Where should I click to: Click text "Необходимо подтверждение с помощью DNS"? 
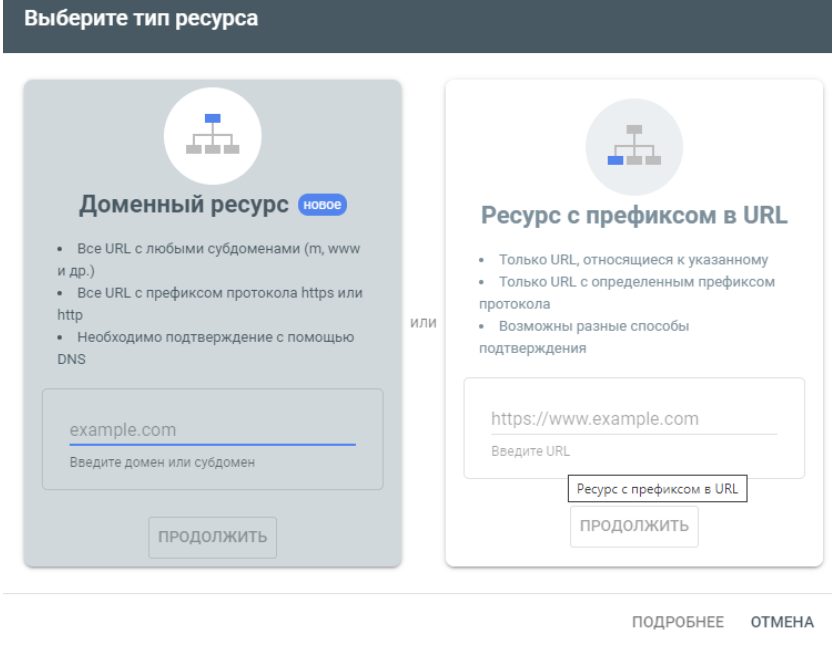206,348
